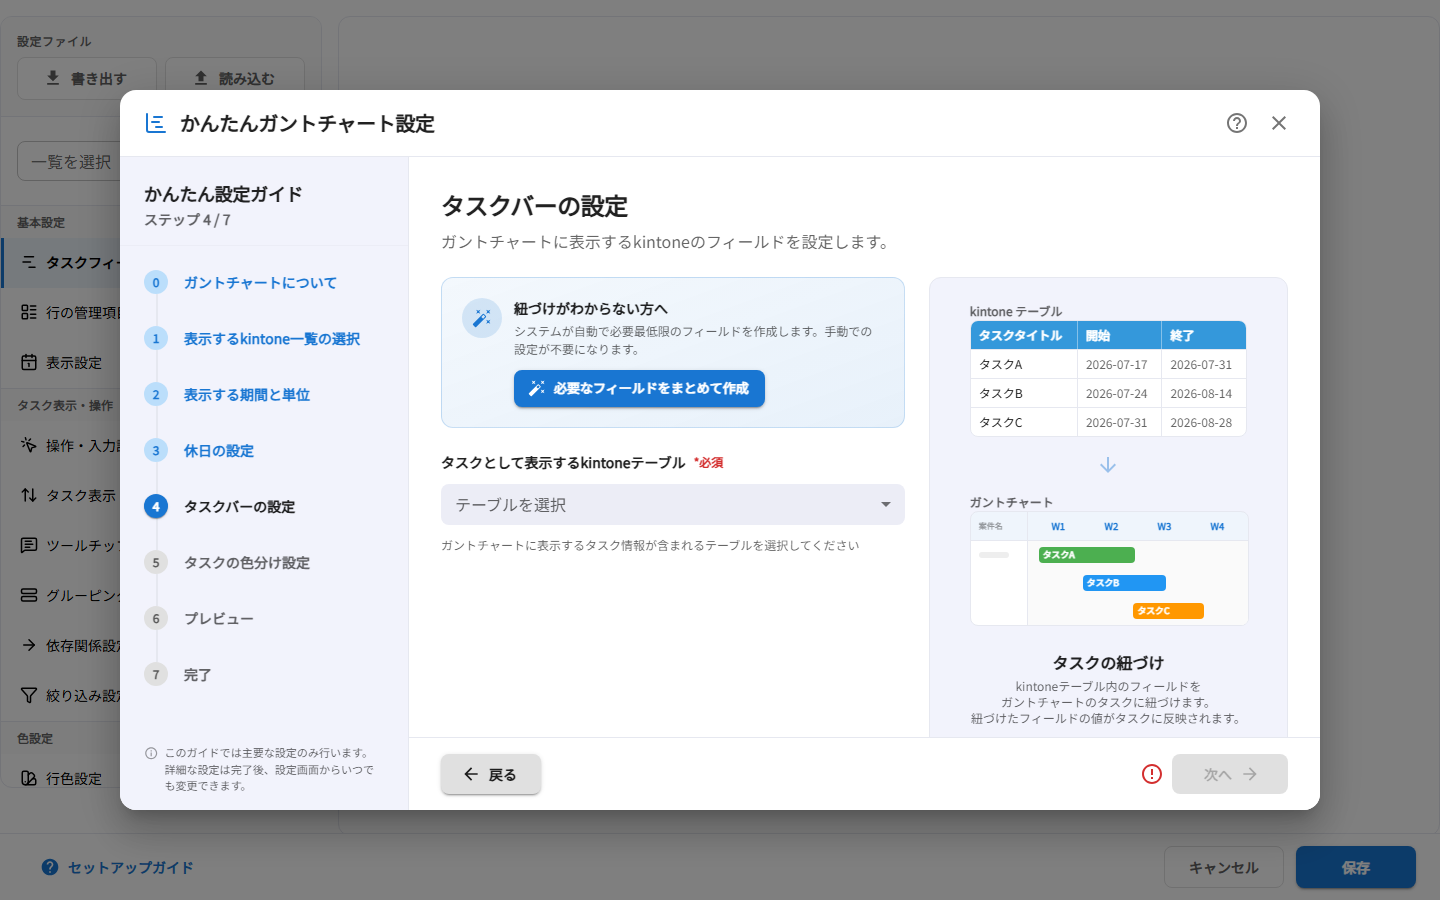Click the red warning icon beside 次へ

[1152, 774]
